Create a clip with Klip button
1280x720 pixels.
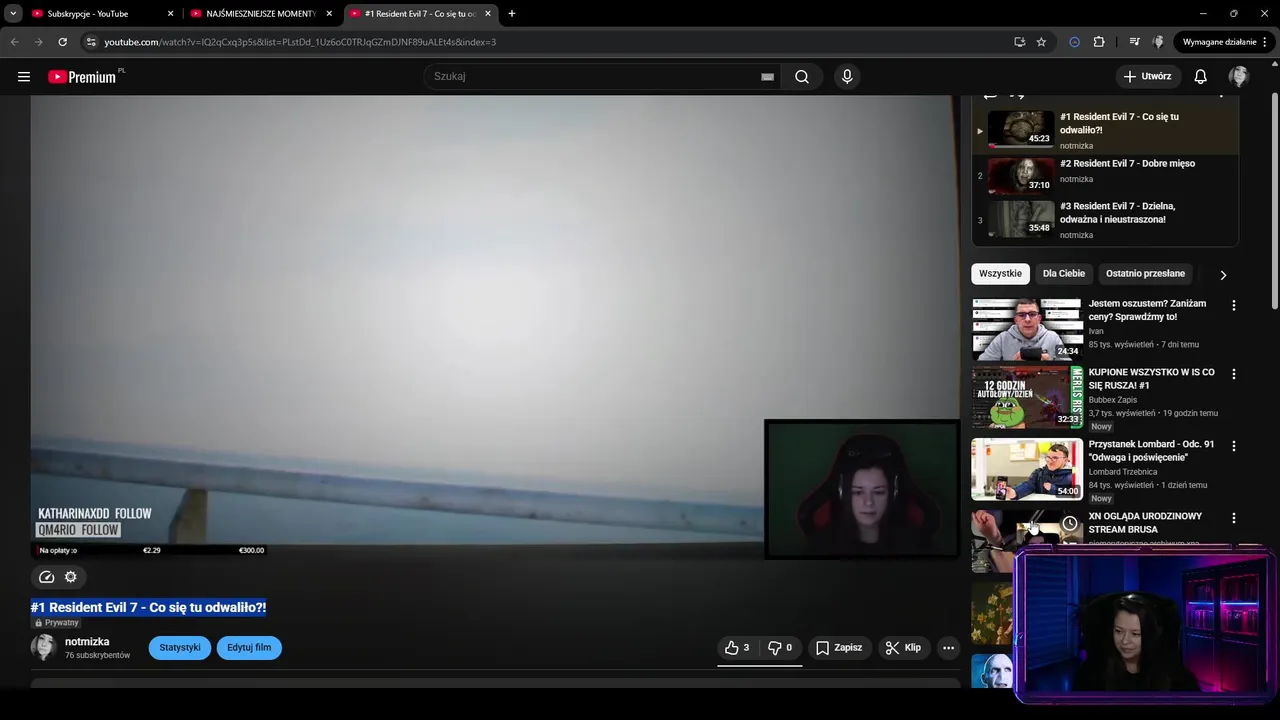coord(904,648)
